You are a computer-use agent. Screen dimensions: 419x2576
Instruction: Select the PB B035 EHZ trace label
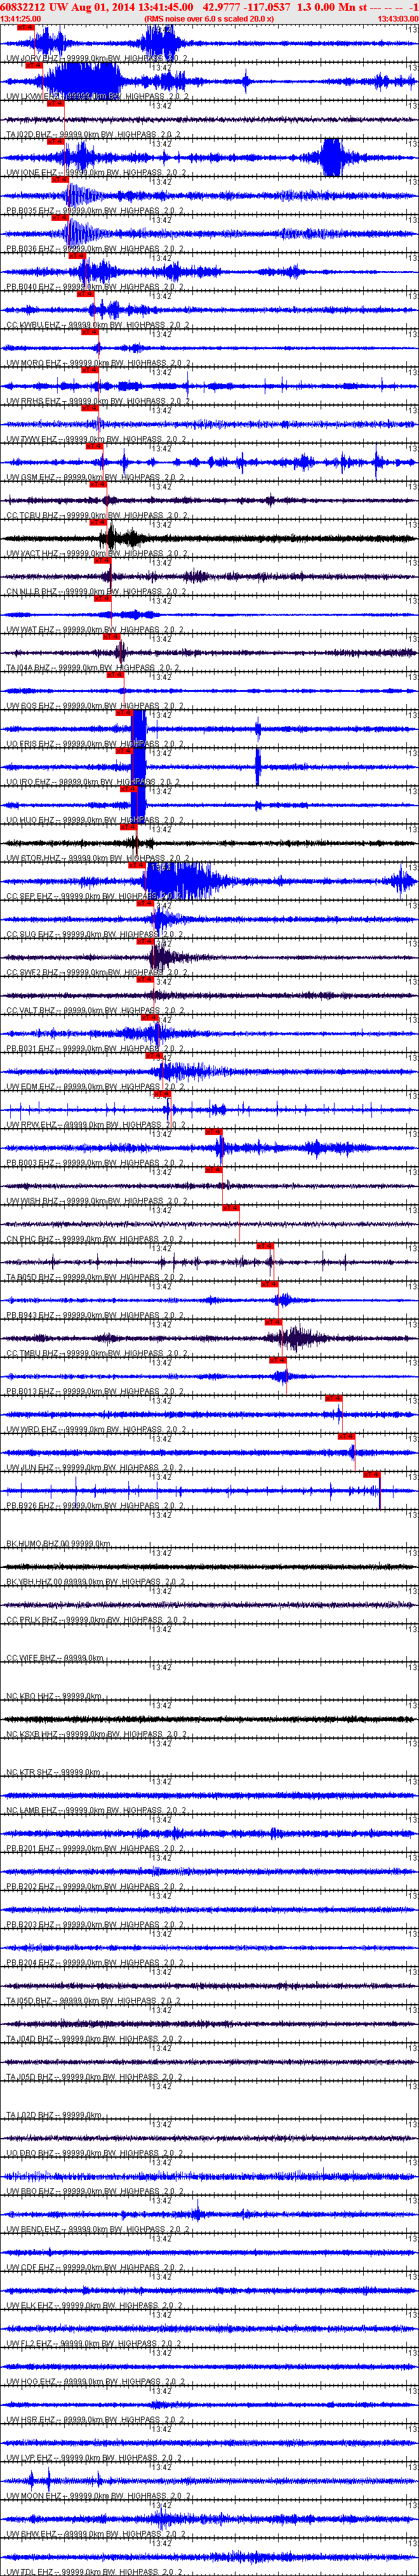point(96,211)
